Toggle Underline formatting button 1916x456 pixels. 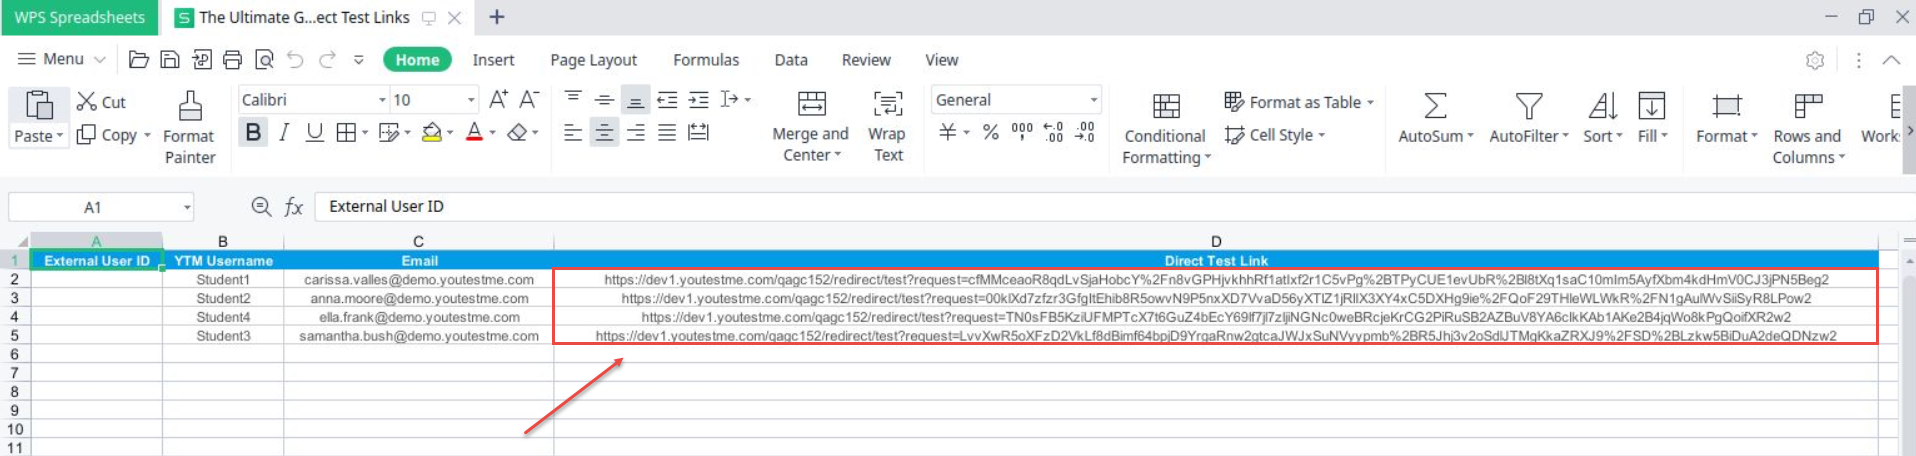tap(314, 132)
